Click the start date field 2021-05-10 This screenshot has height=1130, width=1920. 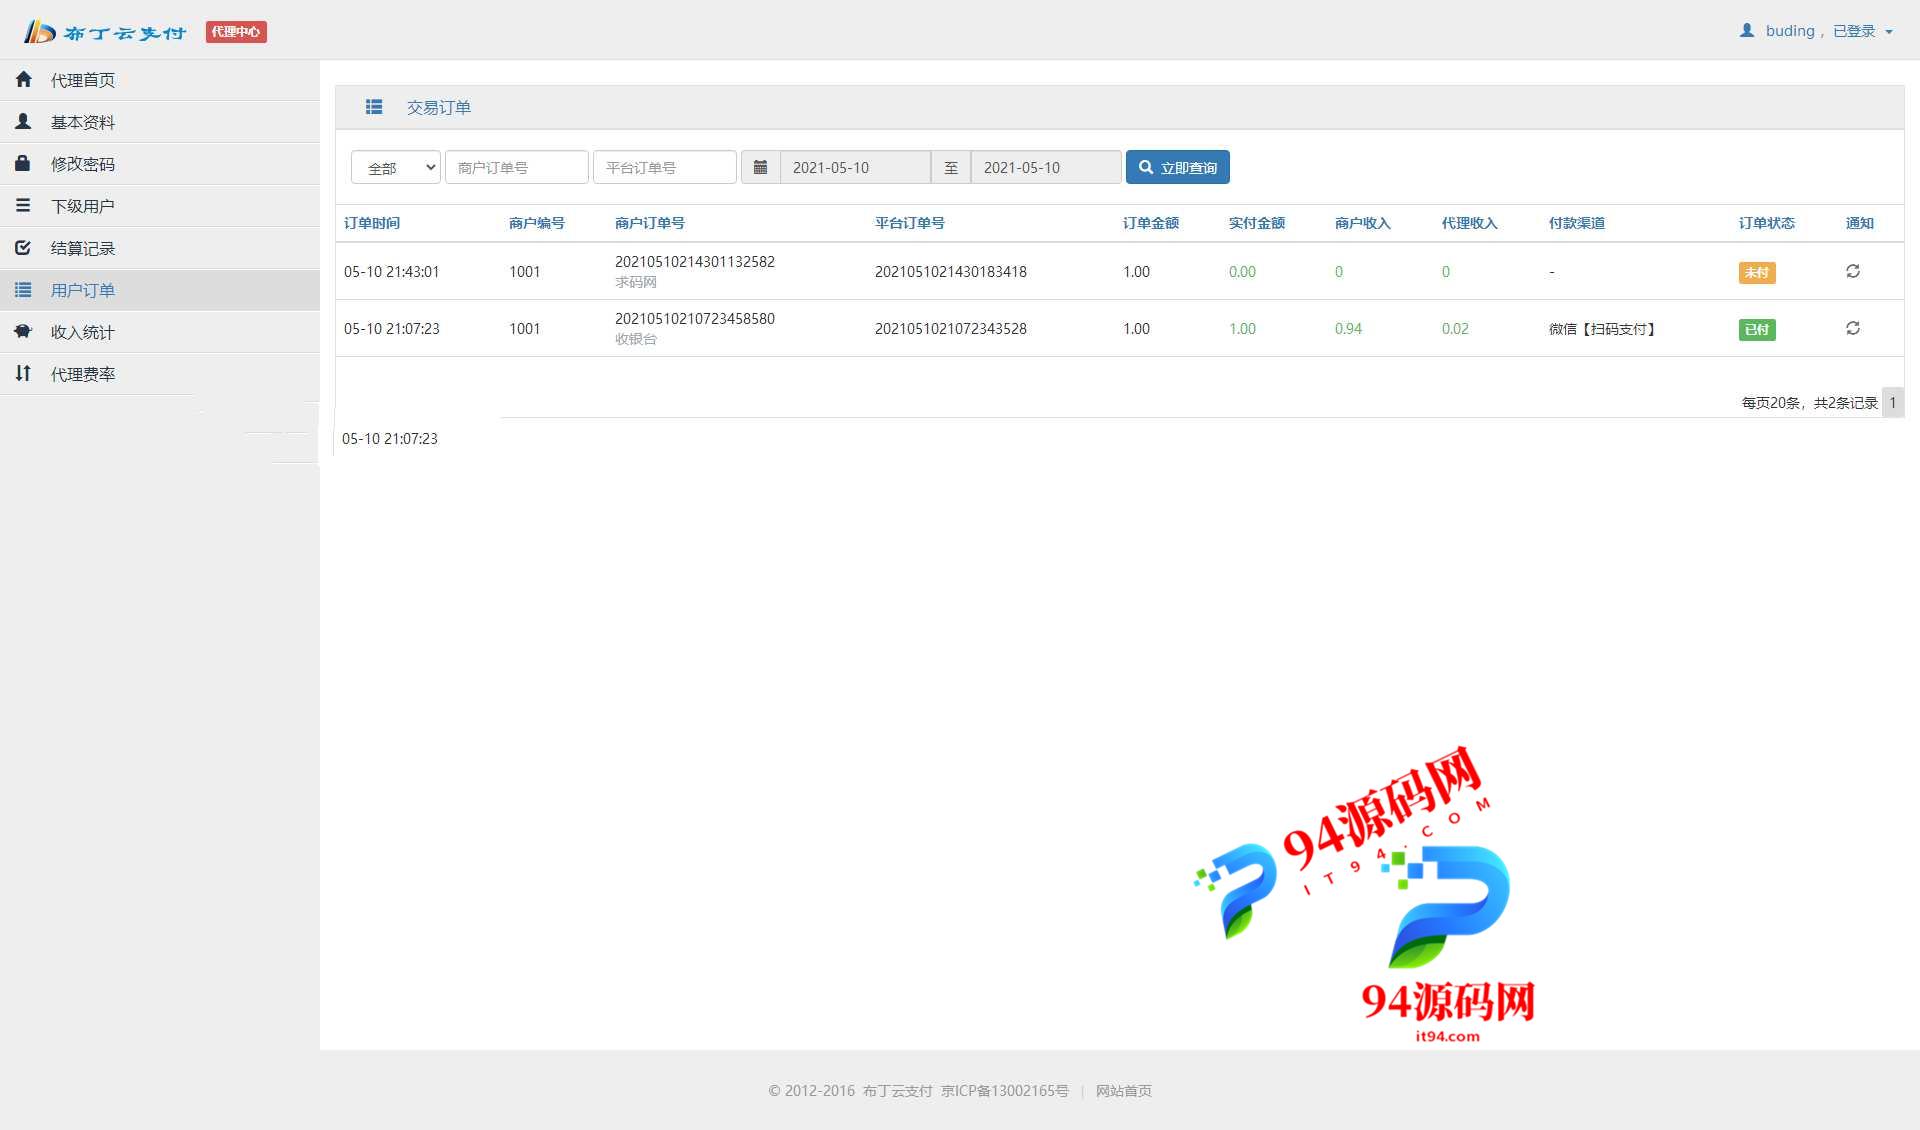(855, 167)
